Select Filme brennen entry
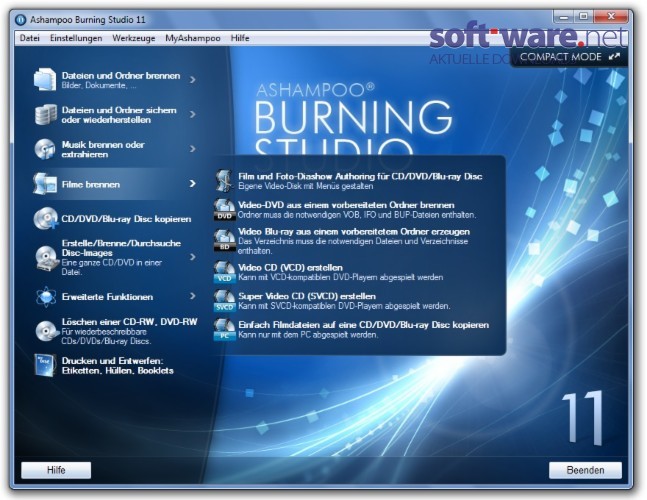 coord(91,184)
